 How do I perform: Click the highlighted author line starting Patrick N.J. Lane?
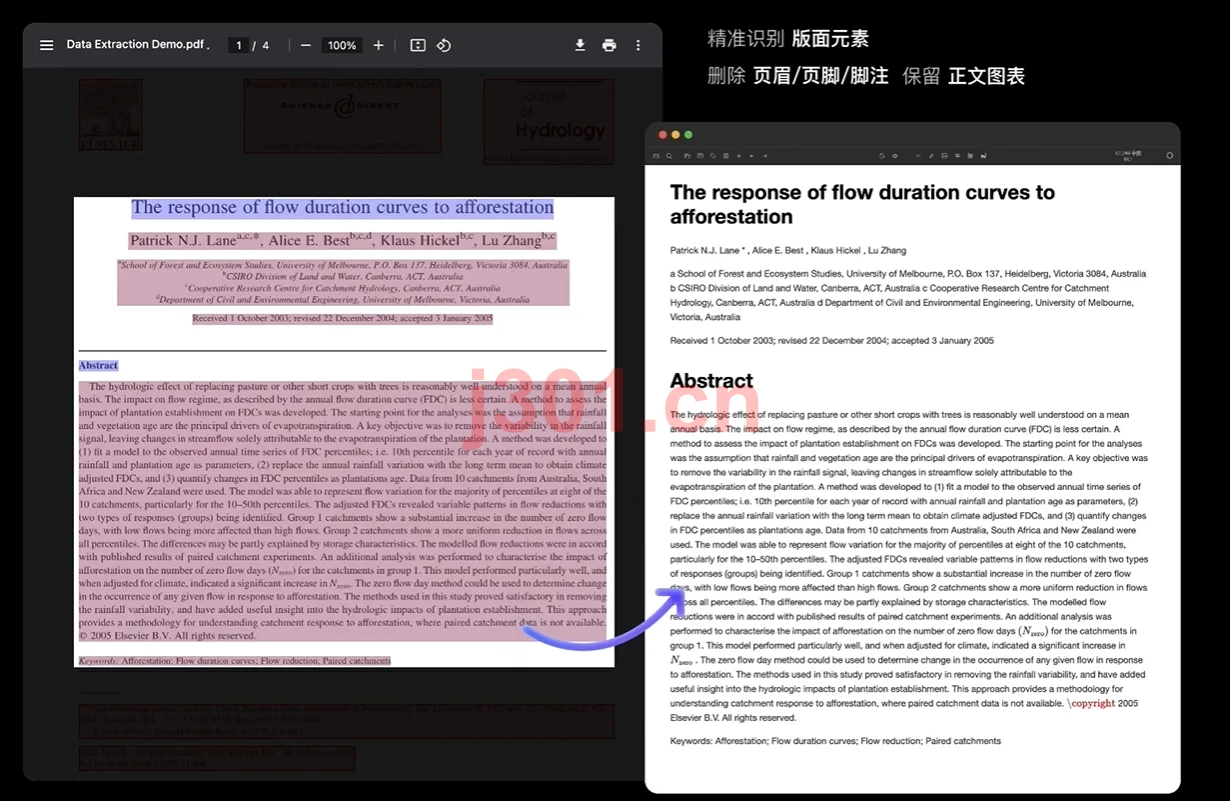tap(342, 240)
